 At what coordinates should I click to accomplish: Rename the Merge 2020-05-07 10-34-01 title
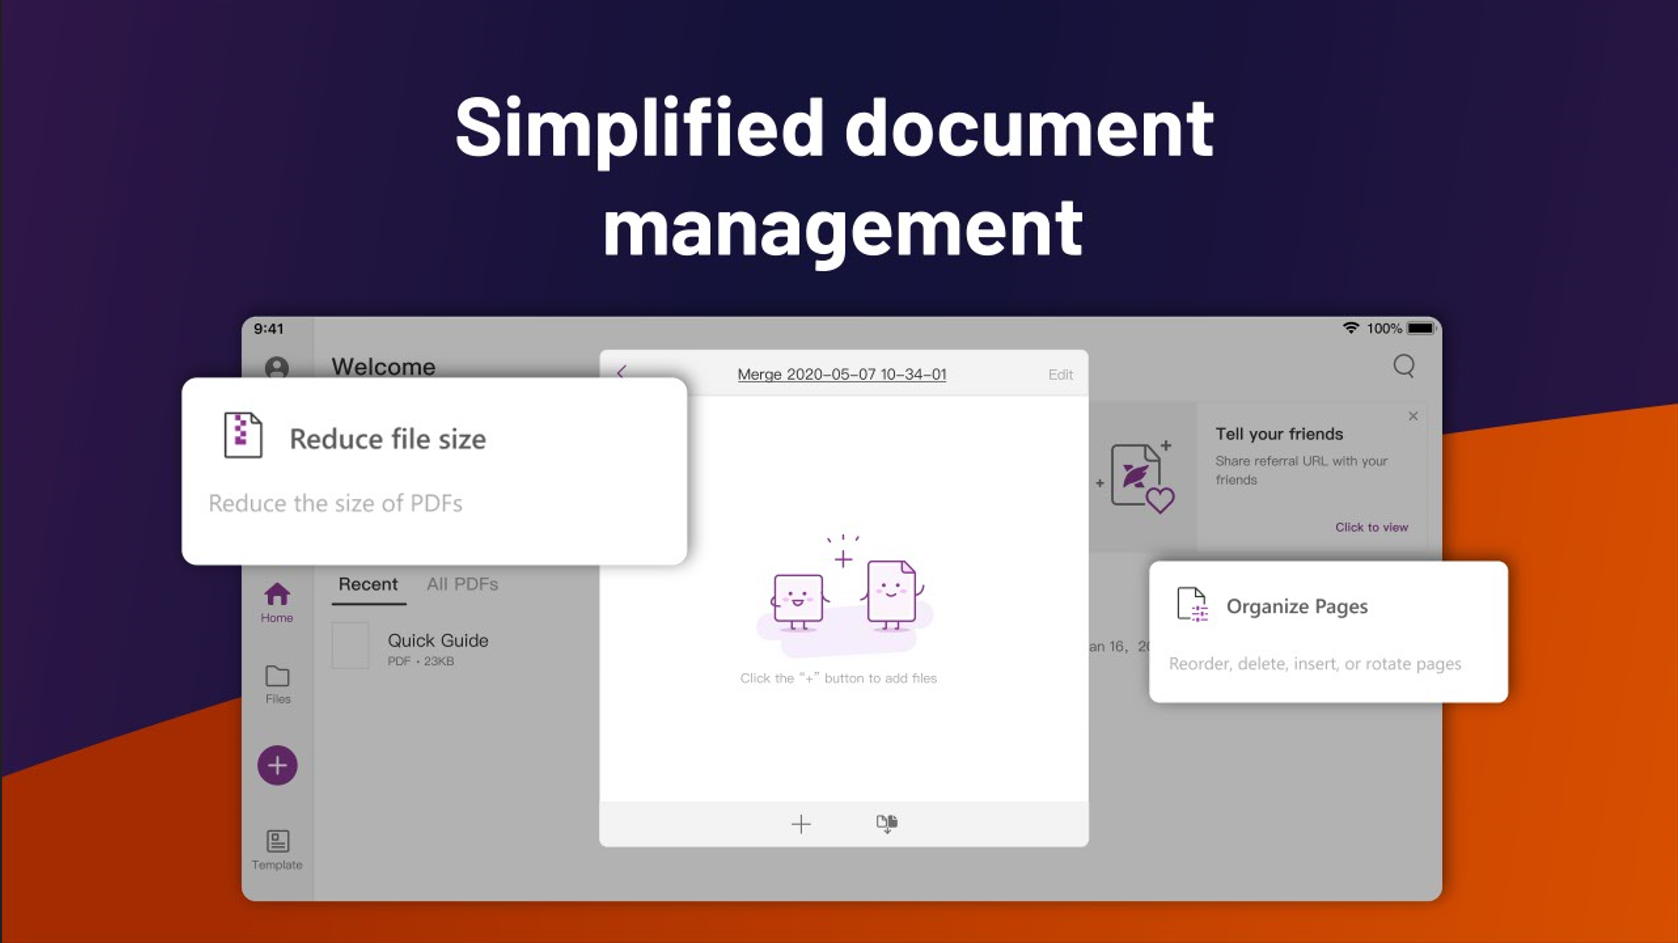(x=843, y=373)
